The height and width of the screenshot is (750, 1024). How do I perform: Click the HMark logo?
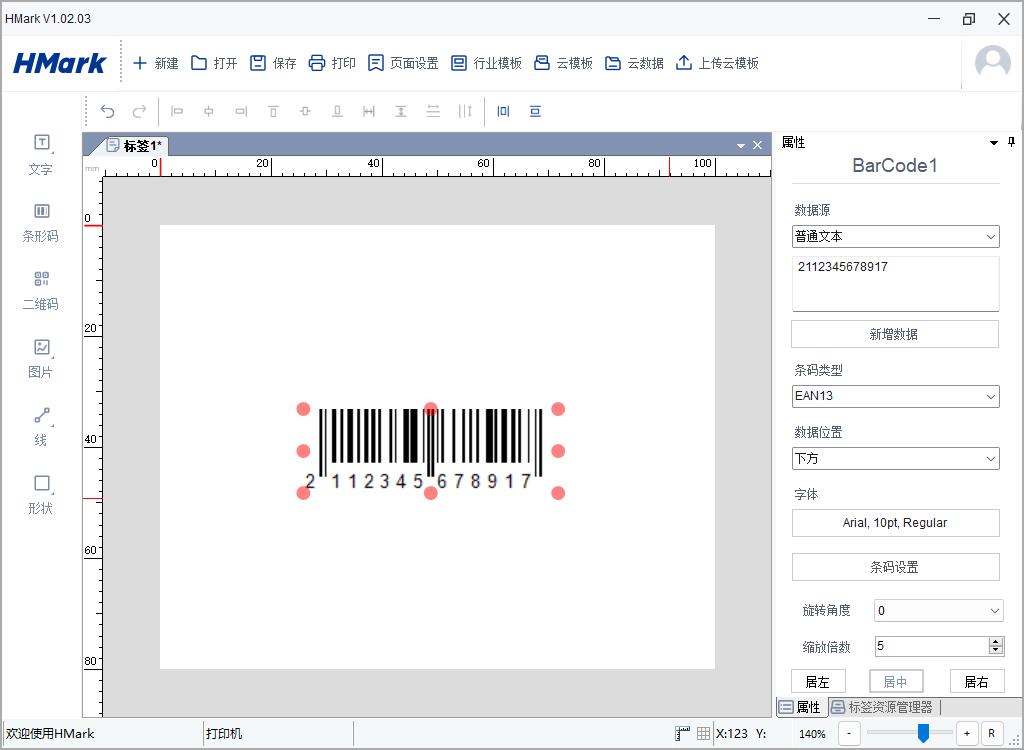(59, 63)
